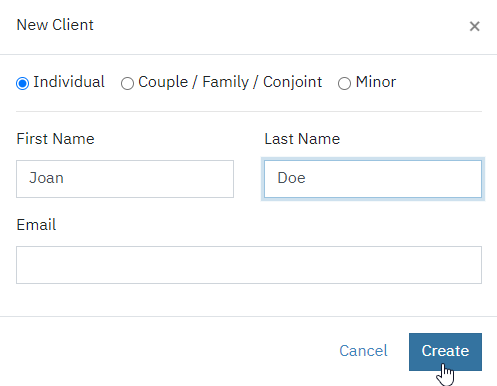Close the New Client dialog with X
Screen dimensions: 497x386
(474, 26)
